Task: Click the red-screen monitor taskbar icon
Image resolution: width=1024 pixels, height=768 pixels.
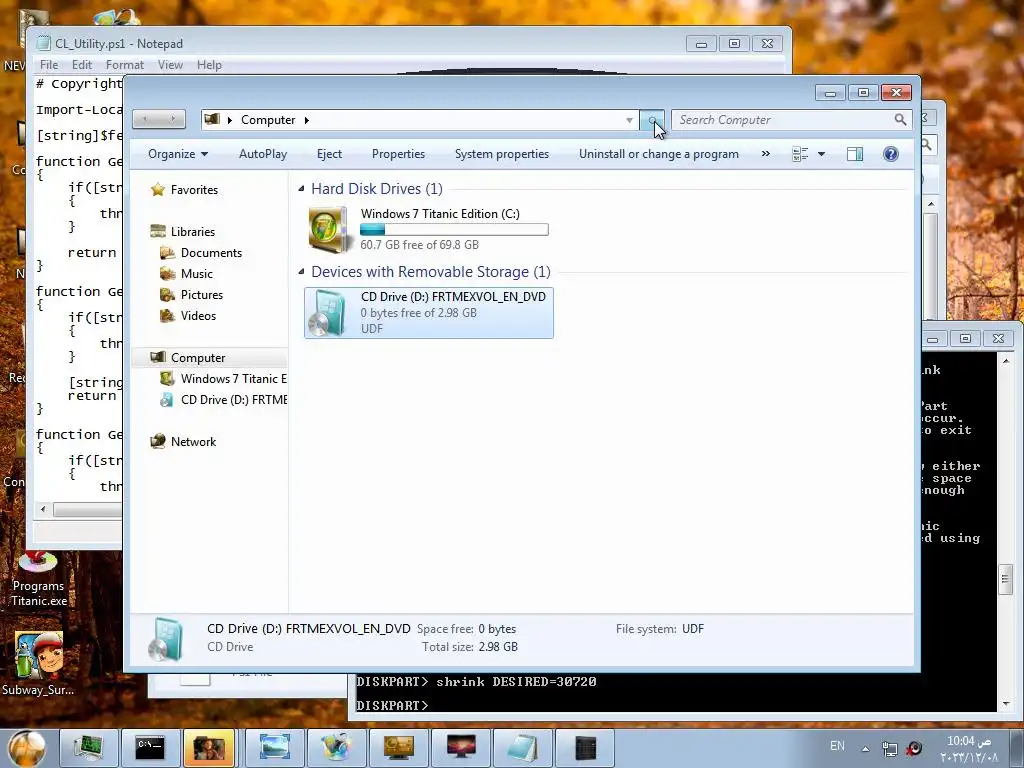Action: pos(460,748)
